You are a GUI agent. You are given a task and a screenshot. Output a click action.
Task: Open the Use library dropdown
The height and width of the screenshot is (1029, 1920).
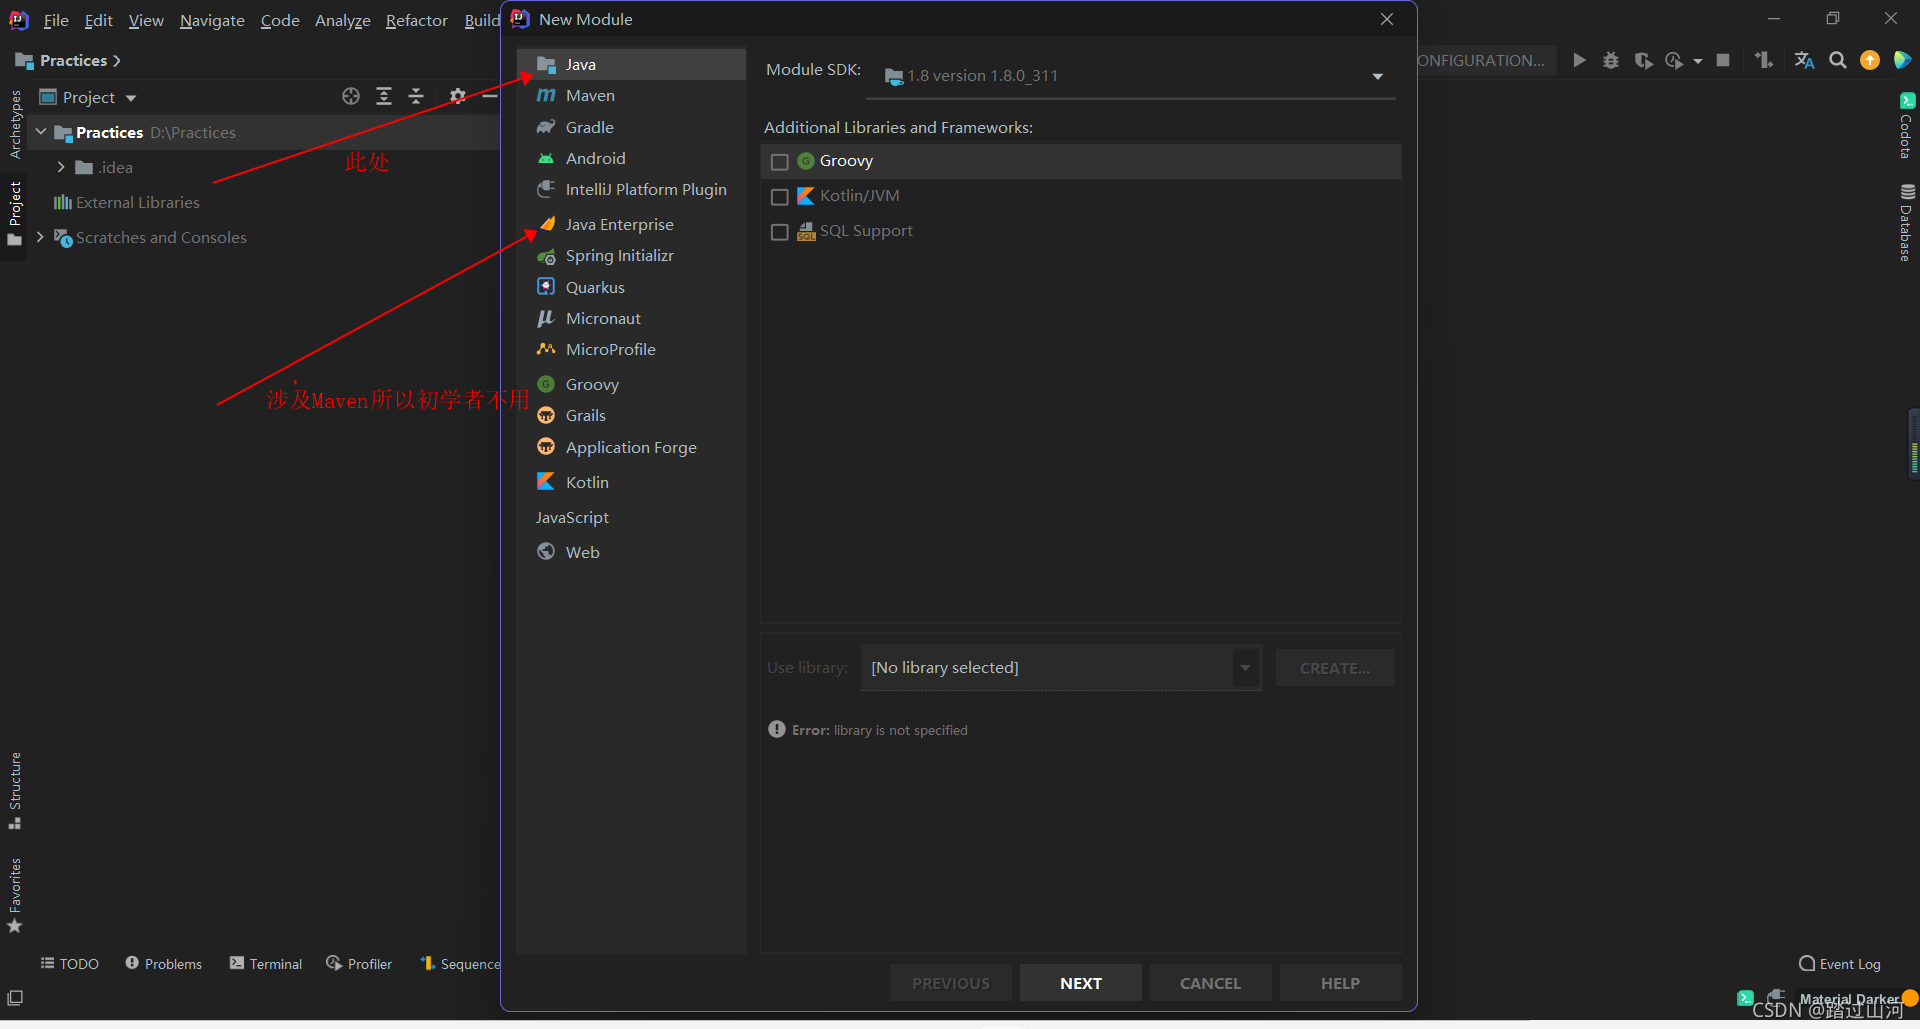(x=1060, y=668)
